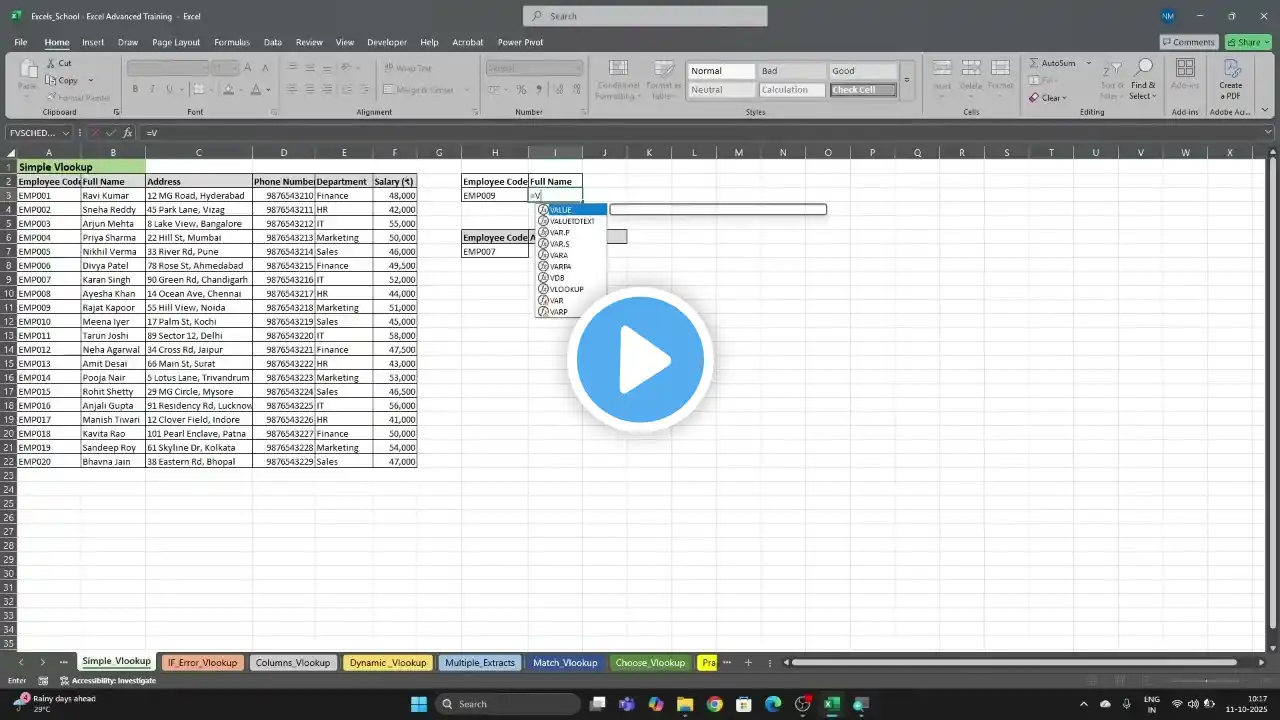Switch to the Data ribbon tab
1280x720 pixels.
272,42
